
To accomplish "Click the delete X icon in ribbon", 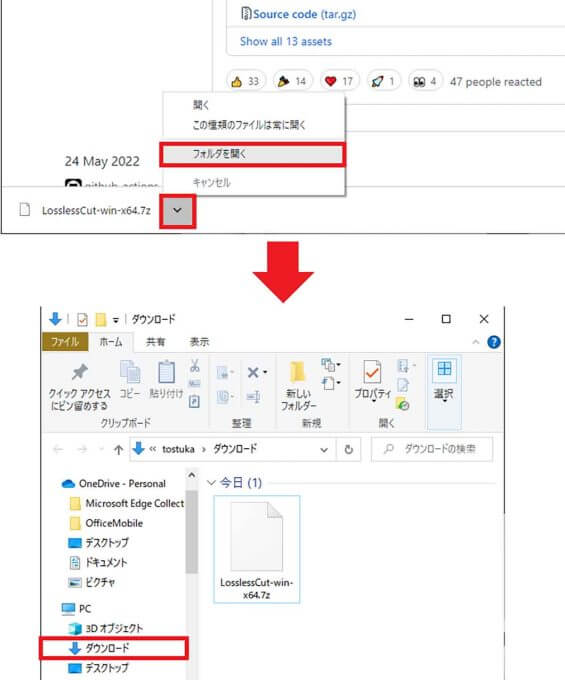I will coord(253,373).
